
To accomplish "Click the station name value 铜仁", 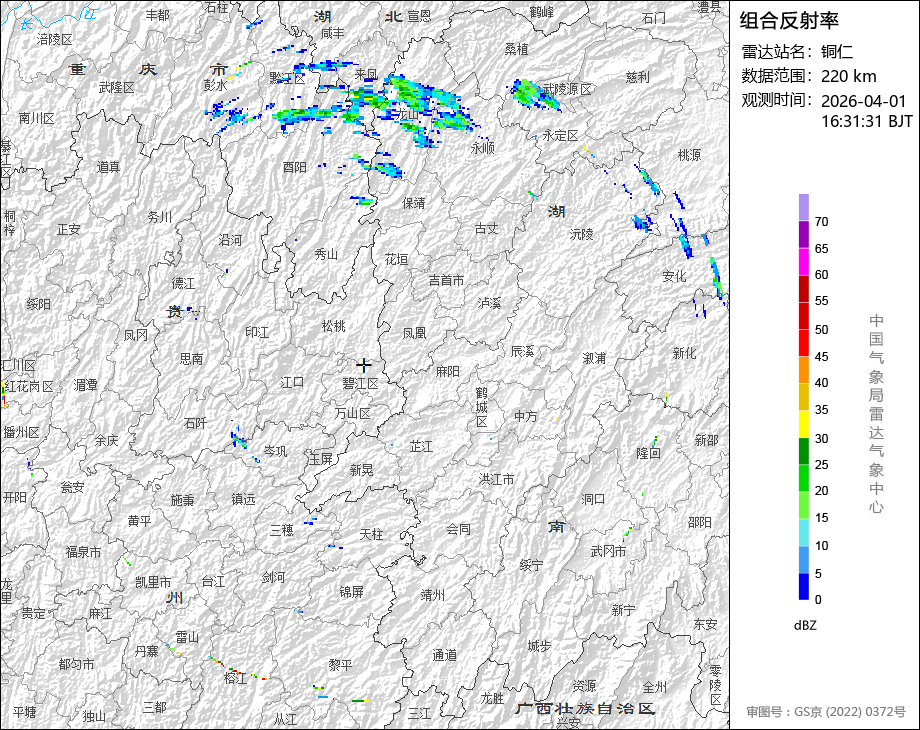I will pos(837,52).
